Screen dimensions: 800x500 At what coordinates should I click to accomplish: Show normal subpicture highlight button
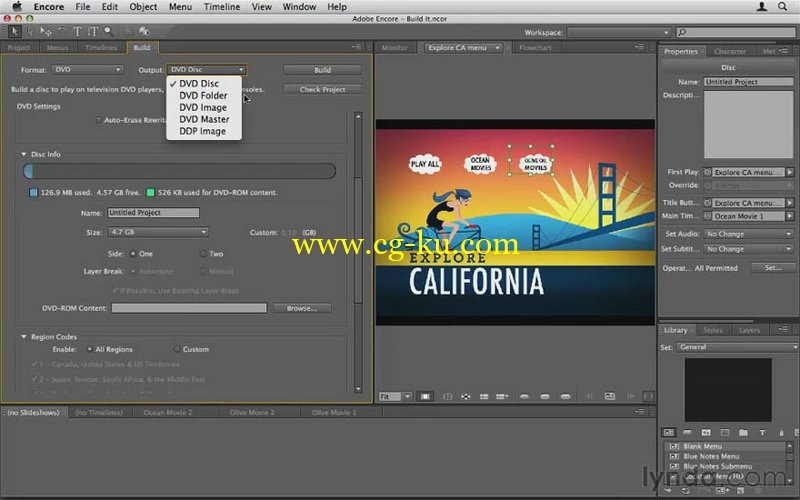[x=524, y=396]
